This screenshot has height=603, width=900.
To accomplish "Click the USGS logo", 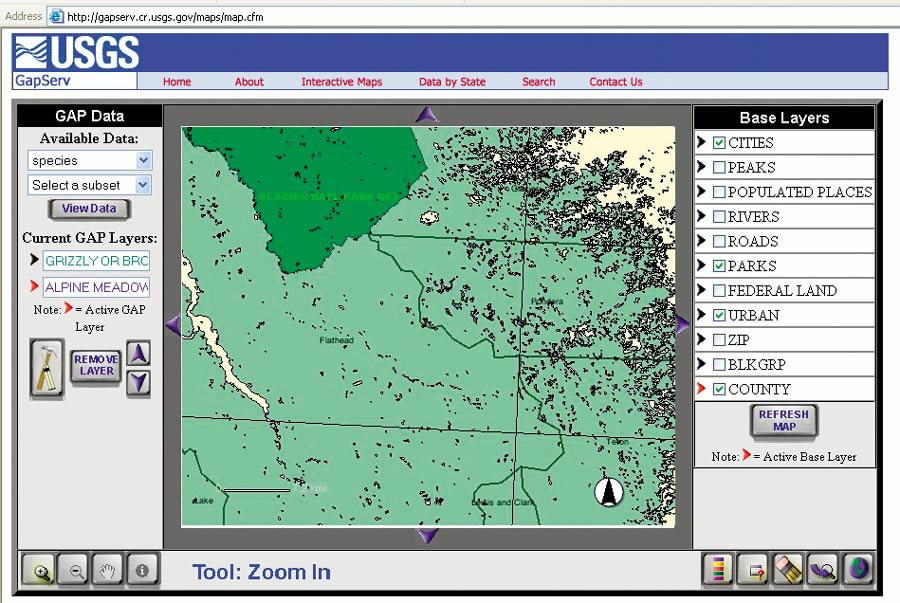I will coord(76,52).
